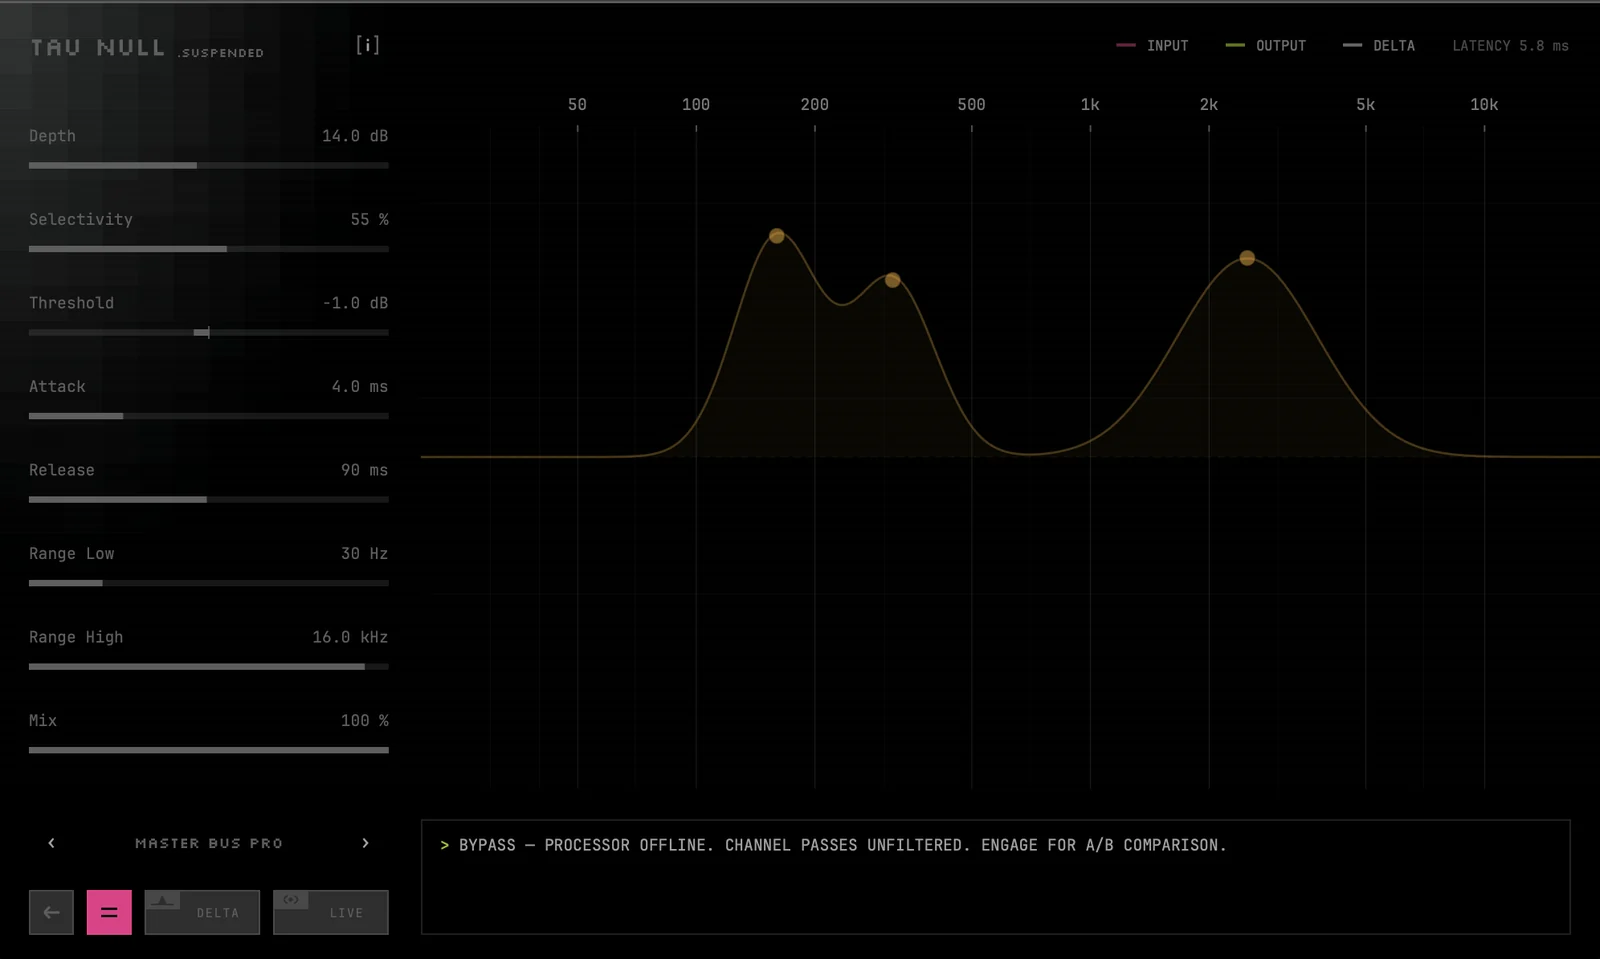Click the TAU NULL logo title
1600x959 pixels.
98,47
